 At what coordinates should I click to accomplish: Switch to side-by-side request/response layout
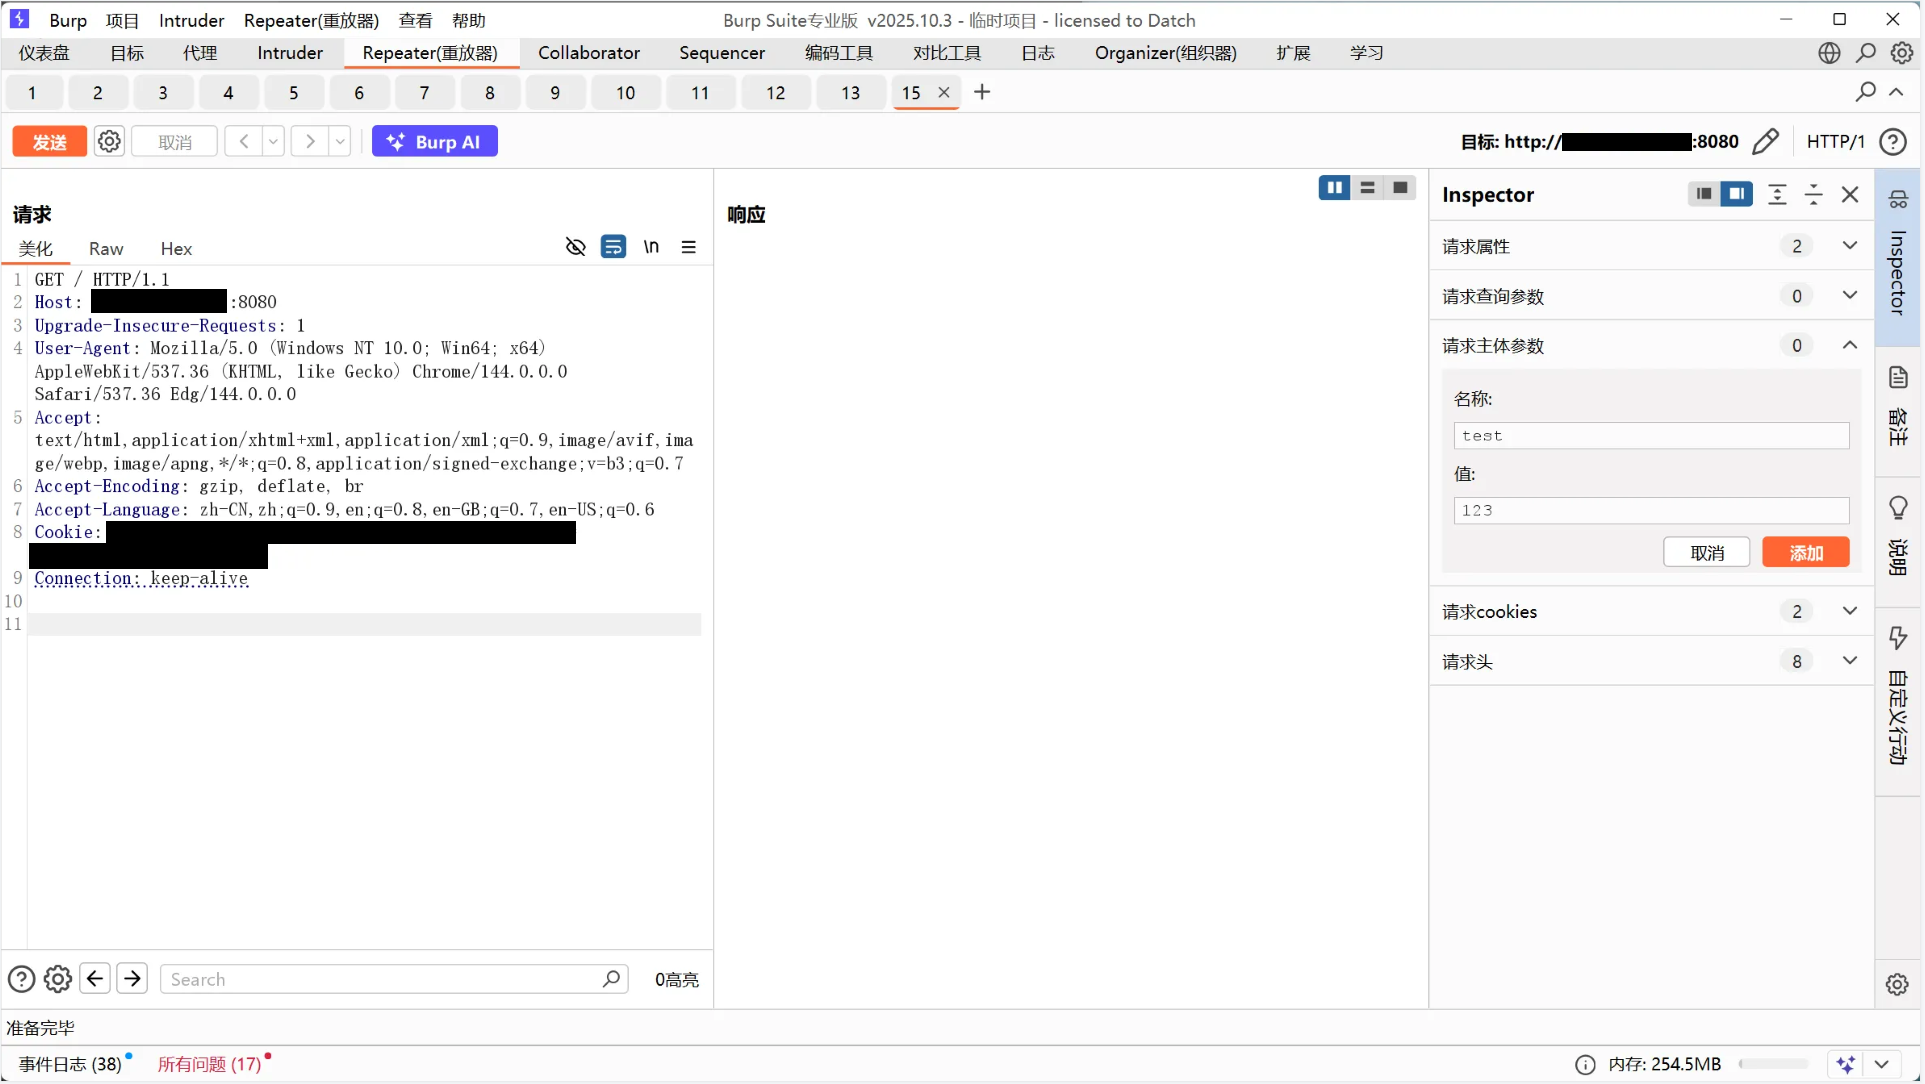(1334, 188)
